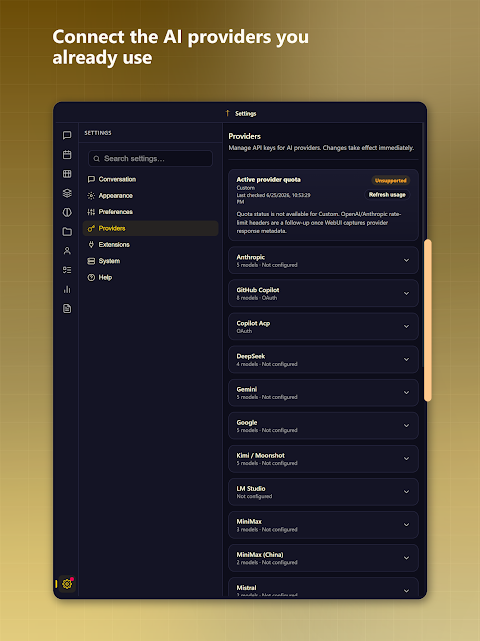Open the calendar icon in sidebar
Viewport: 480px width, 641px height.
pos(67,155)
